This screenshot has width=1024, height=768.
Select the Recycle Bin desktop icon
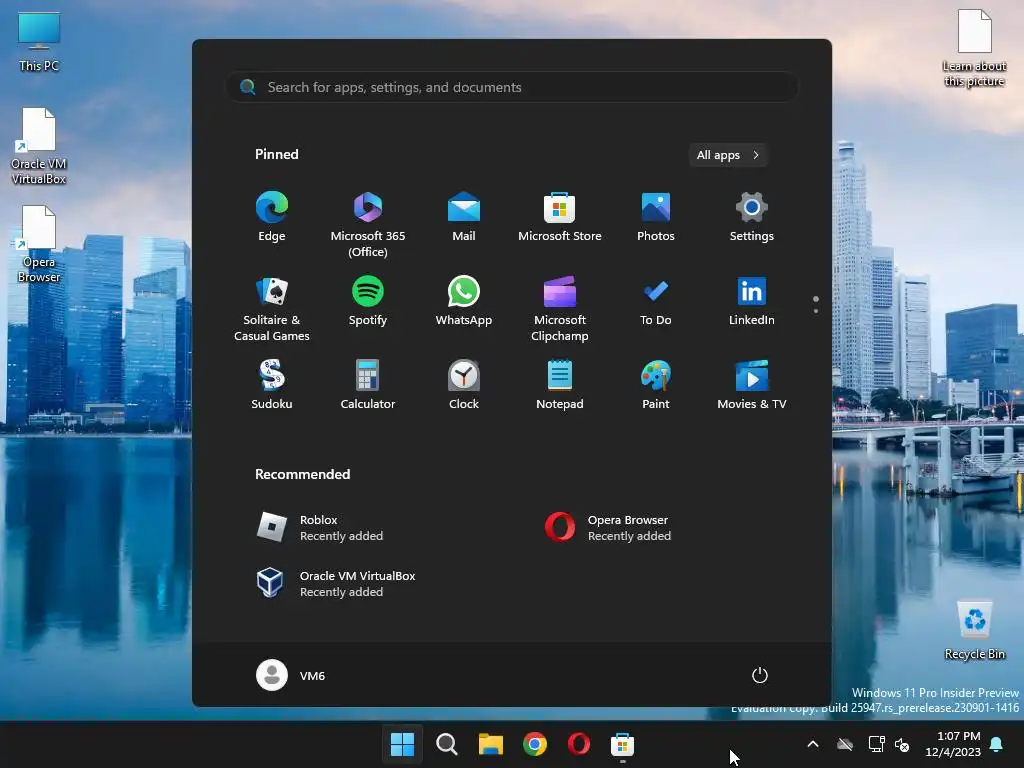(974, 630)
